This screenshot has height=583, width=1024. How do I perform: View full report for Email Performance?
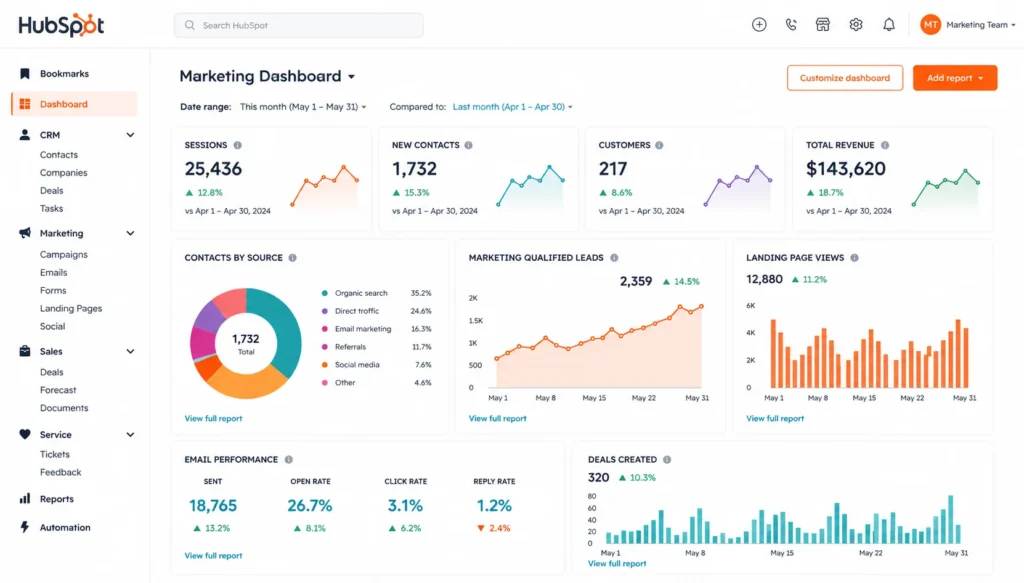pyautogui.click(x=213, y=556)
